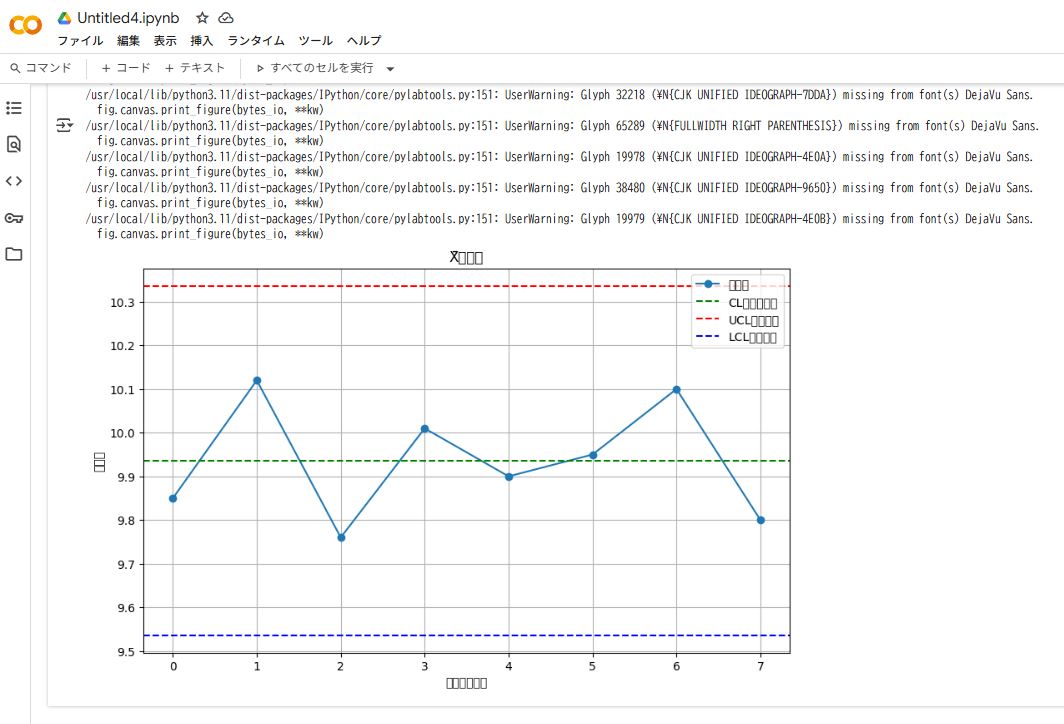1064x724 pixels.
Task: Click the chart legend box
Action: 738,311
